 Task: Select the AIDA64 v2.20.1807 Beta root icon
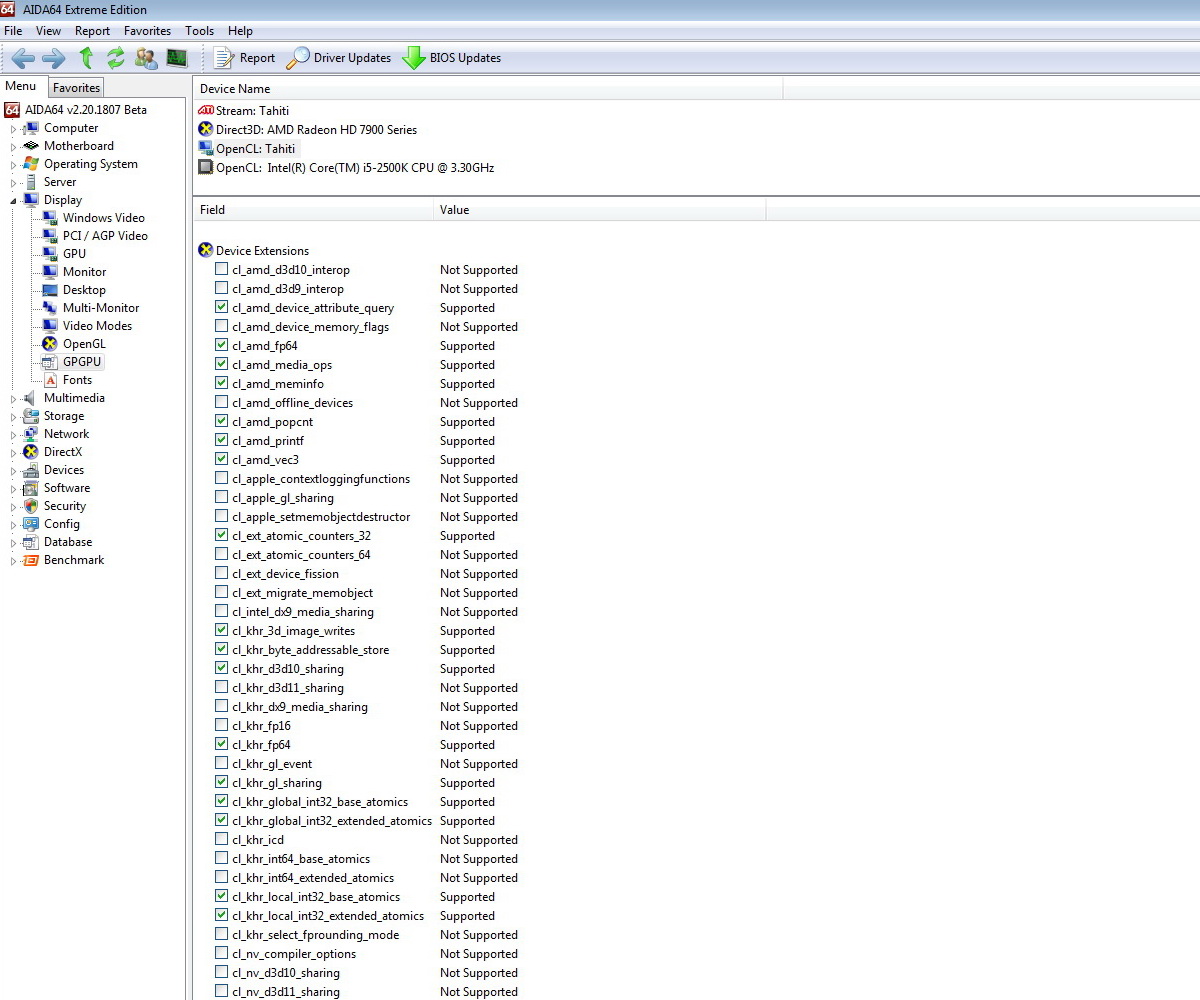pos(12,110)
